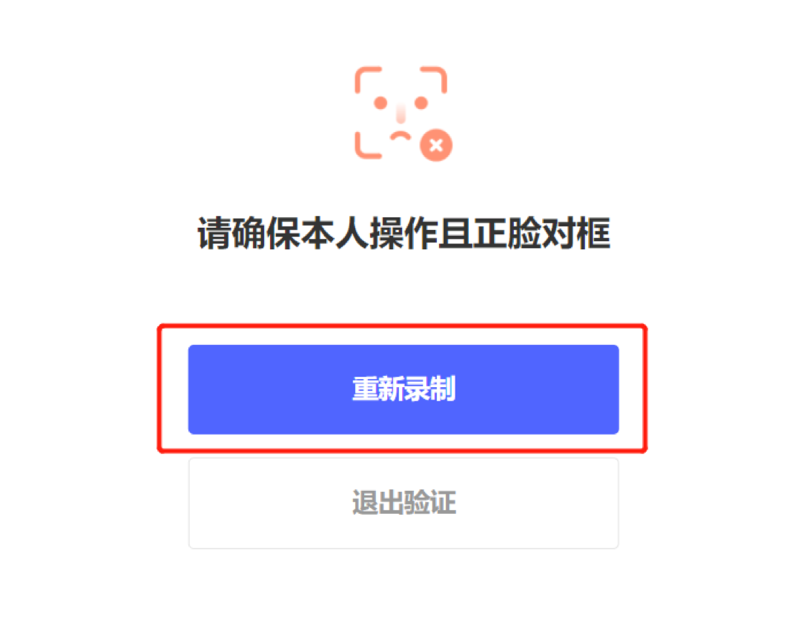Viewport: 801px width, 623px height.
Task: Click the orange X error badge
Action: tap(436, 145)
